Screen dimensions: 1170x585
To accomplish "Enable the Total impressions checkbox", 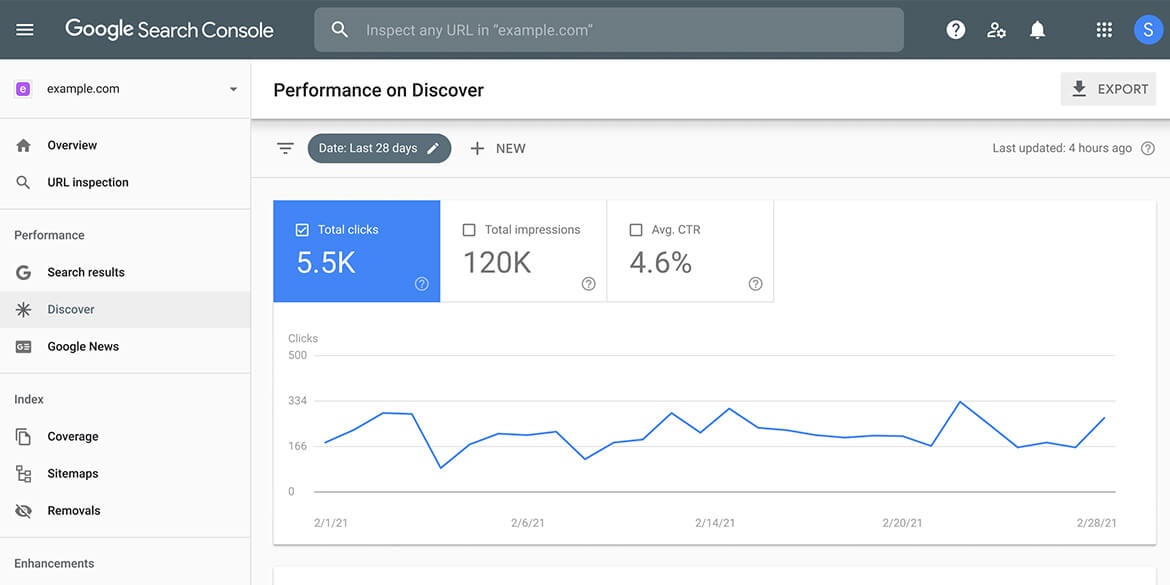I will pos(469,230).
